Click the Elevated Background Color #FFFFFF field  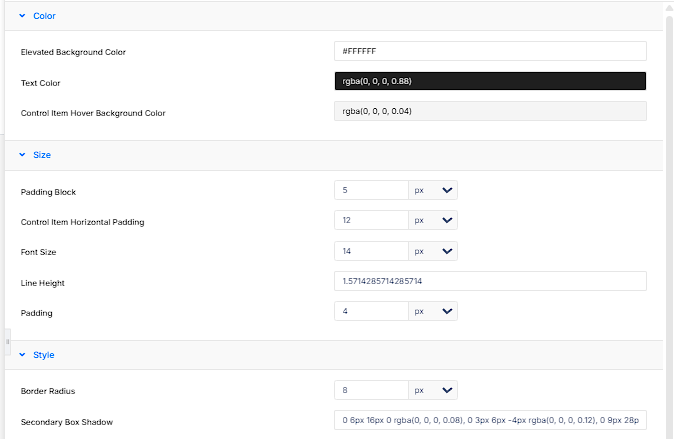coord(490,51)
